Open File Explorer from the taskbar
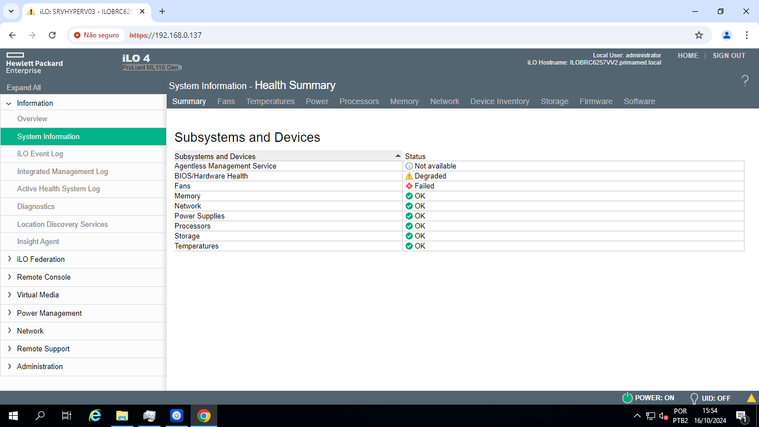The image size is (759, 427). (x=122, y=415)
